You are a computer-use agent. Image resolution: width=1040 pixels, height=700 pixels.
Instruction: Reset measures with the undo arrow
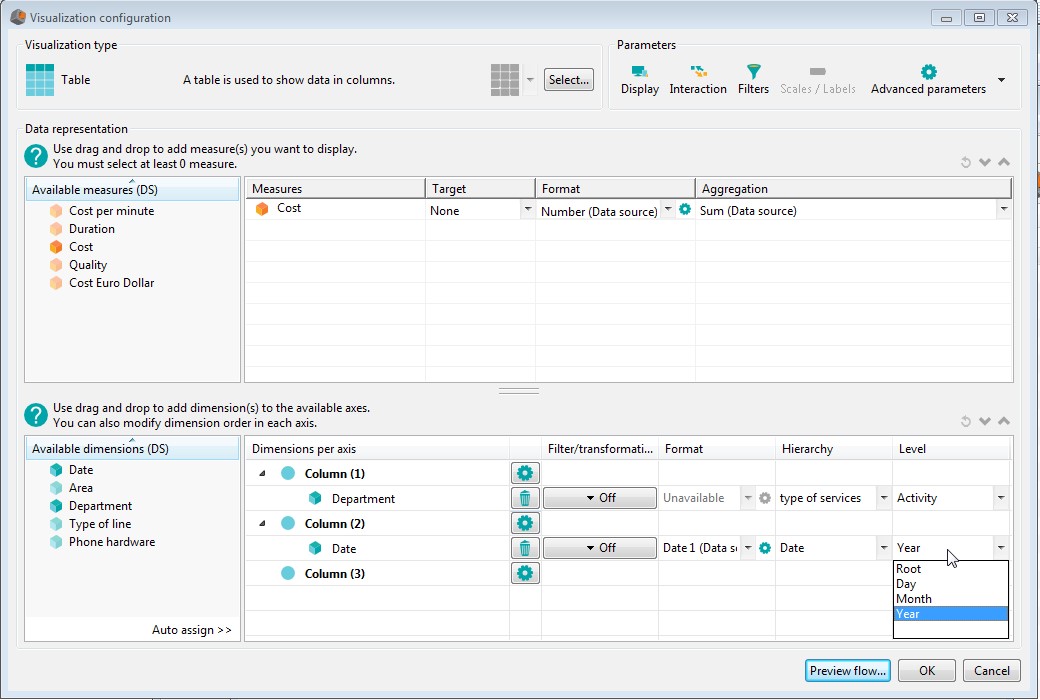pos(966,162)
